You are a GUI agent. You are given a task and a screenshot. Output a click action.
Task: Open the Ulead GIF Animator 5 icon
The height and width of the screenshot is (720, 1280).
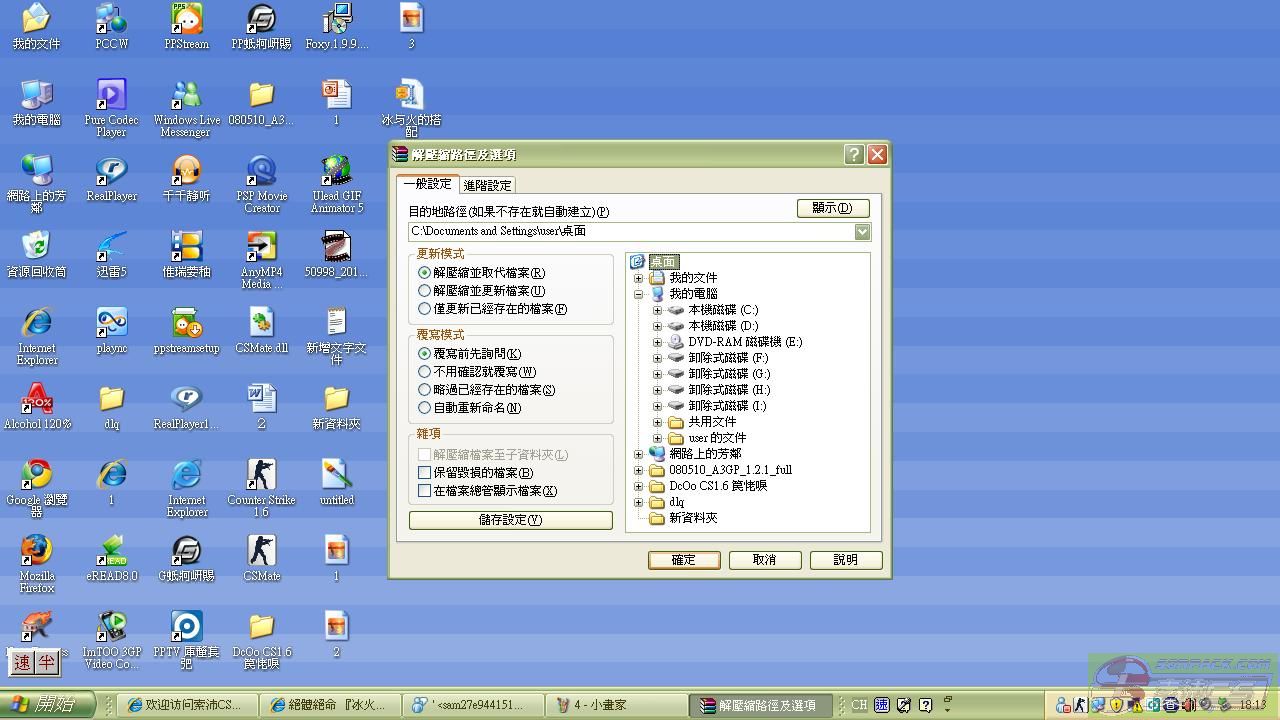[336, 172]
